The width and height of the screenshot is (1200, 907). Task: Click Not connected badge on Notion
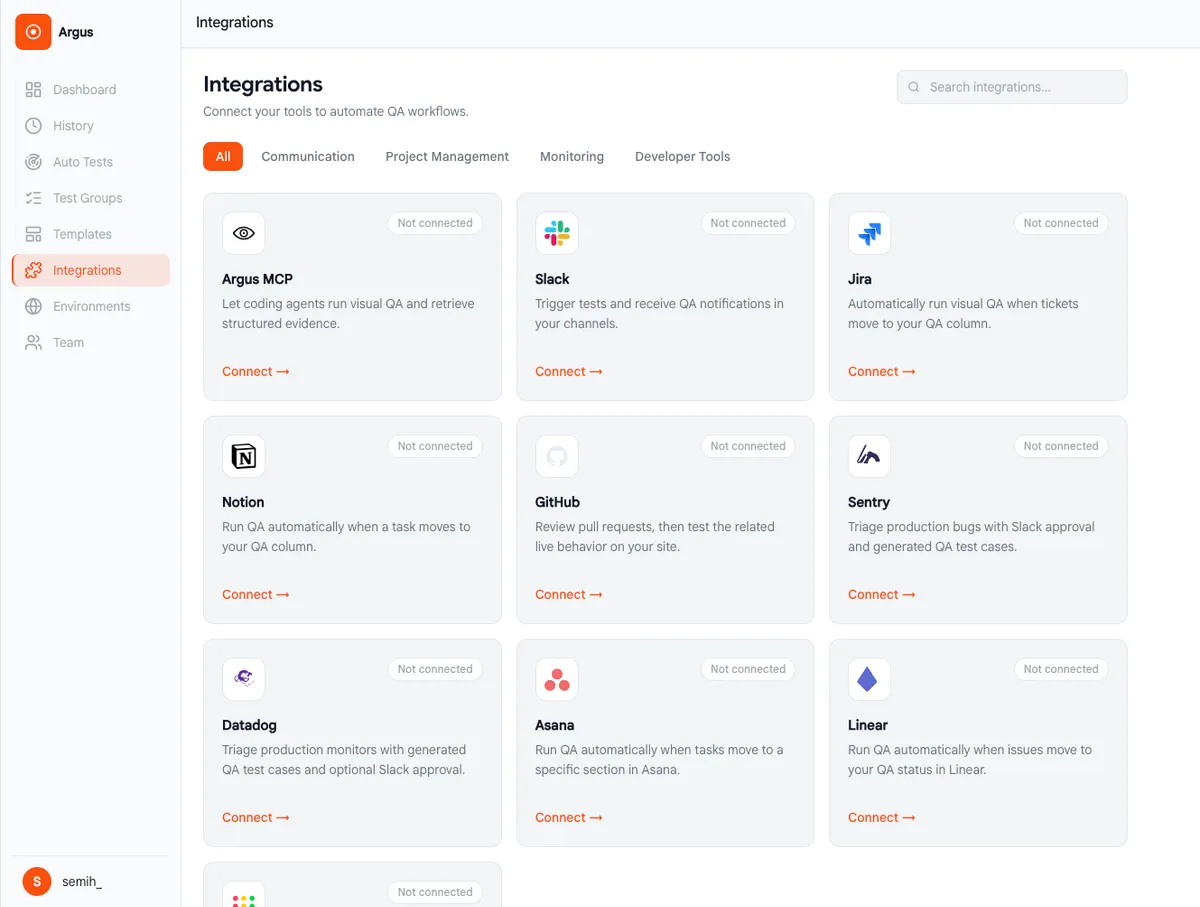coord(435,446)
